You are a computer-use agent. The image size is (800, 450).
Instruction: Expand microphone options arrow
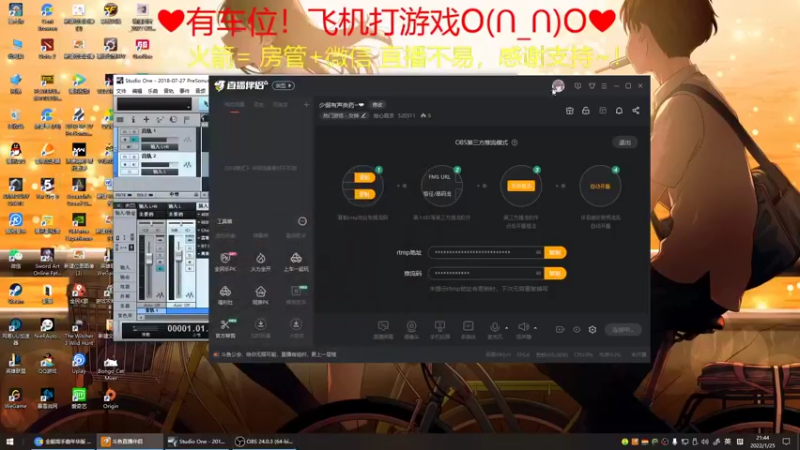click(507, 328)
